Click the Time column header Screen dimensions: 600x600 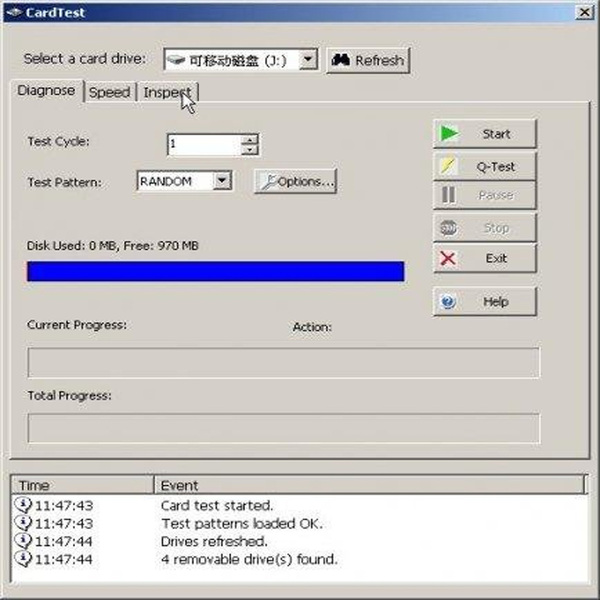click(x=83, y=485)
